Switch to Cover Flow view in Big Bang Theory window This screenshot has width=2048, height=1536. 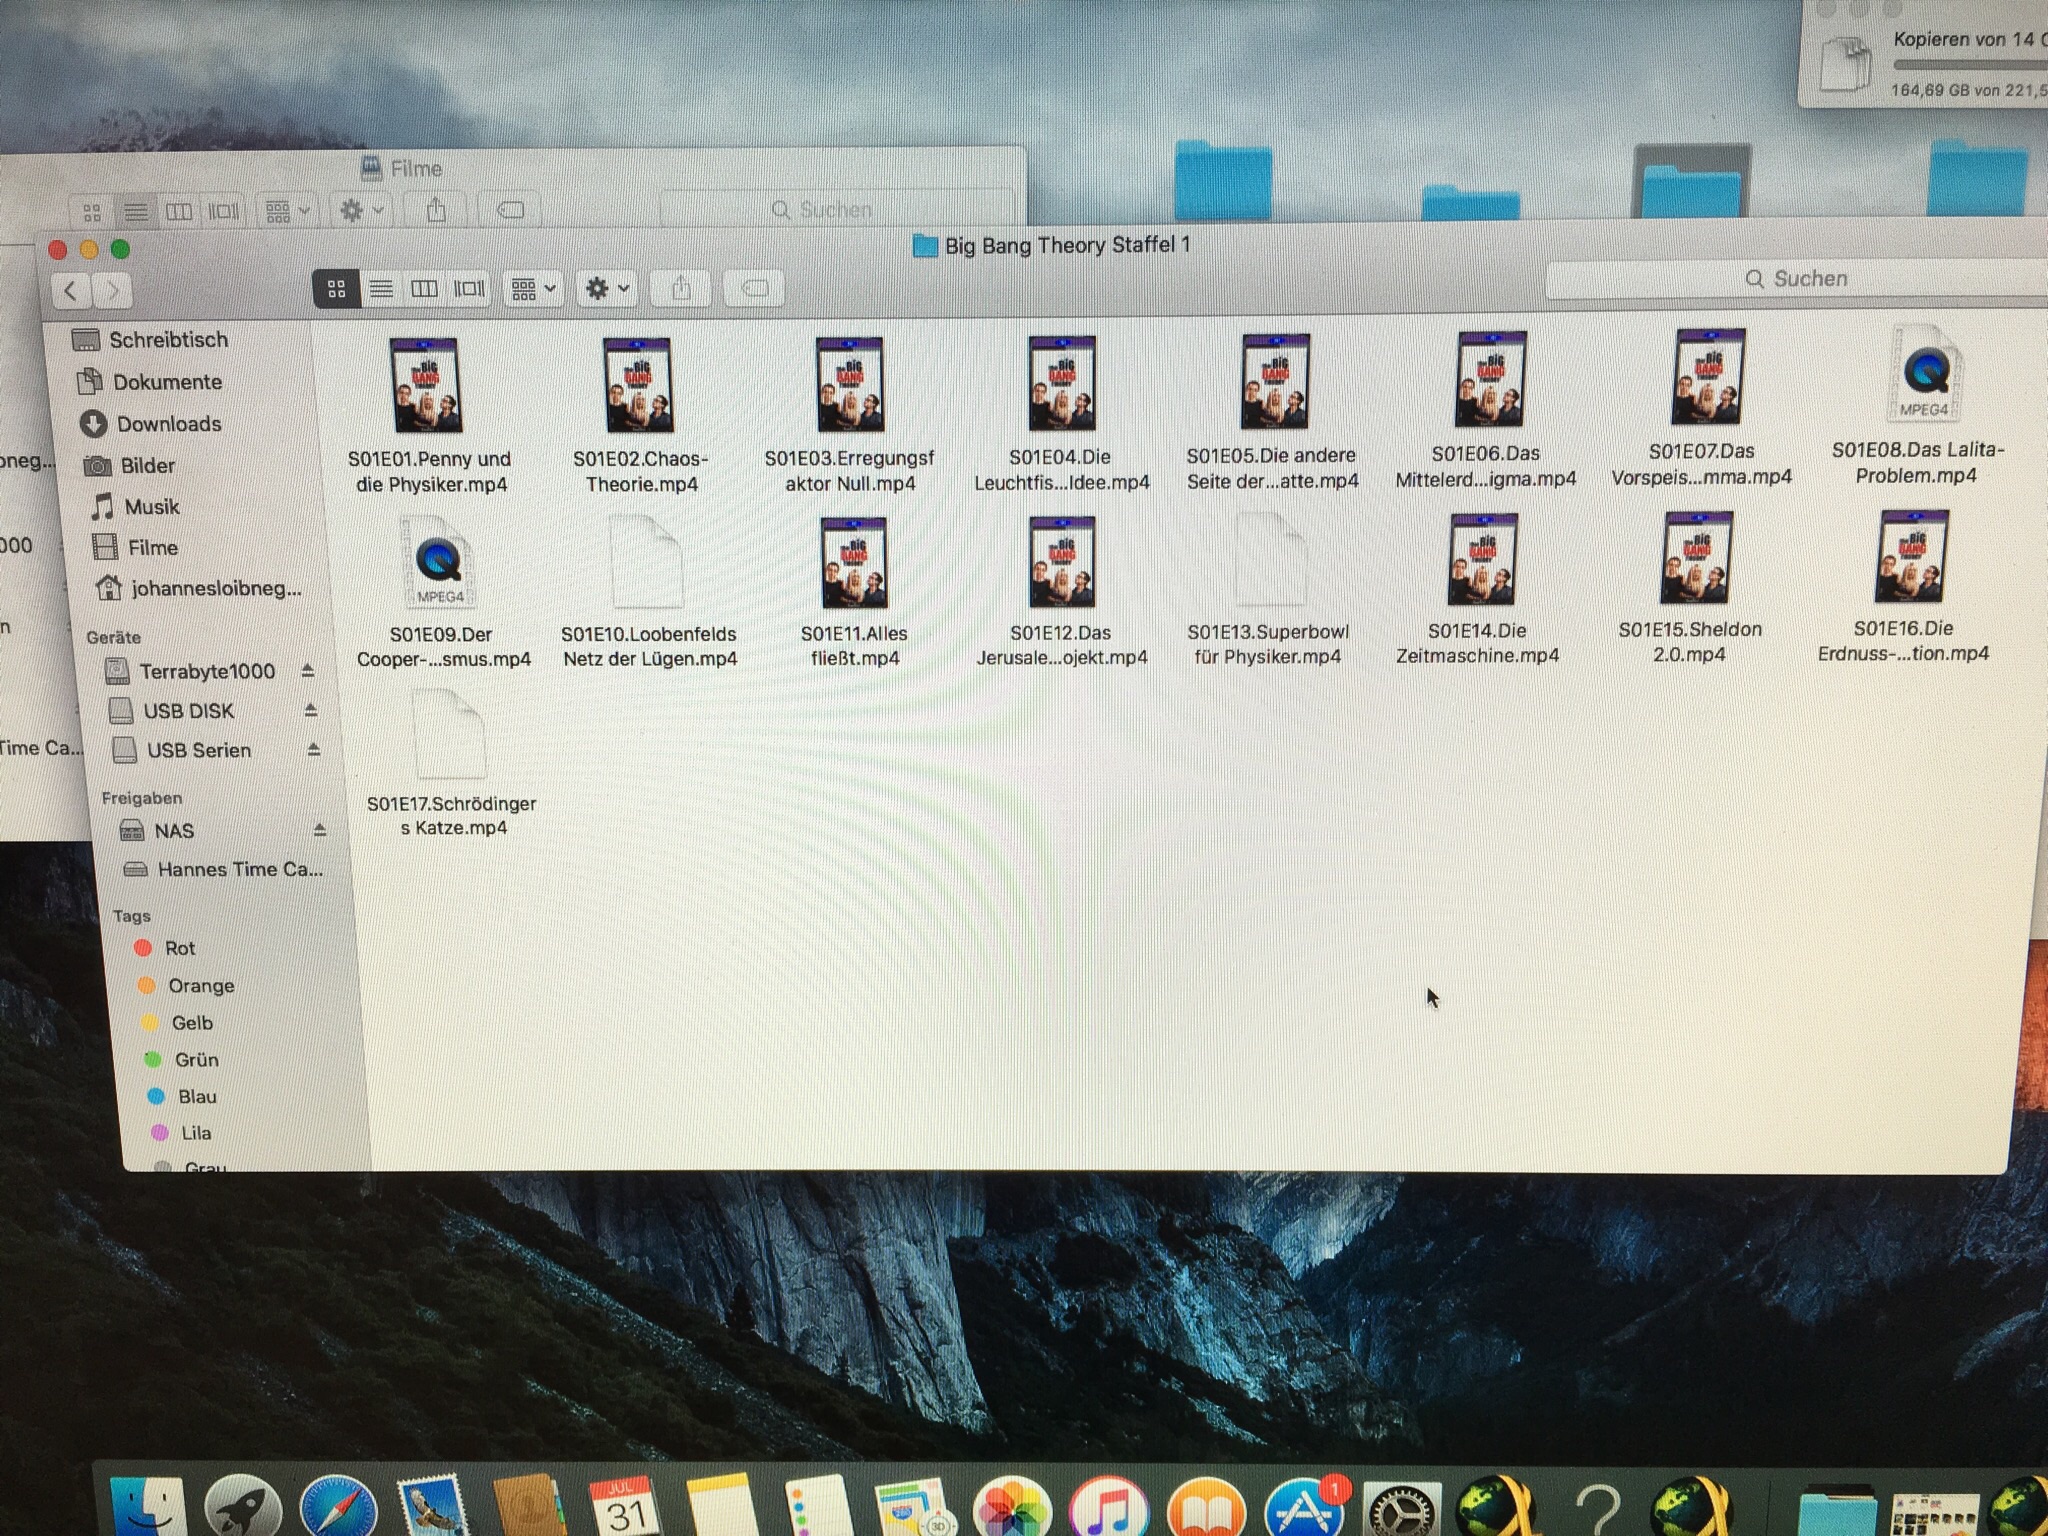[x=469, y=289]
